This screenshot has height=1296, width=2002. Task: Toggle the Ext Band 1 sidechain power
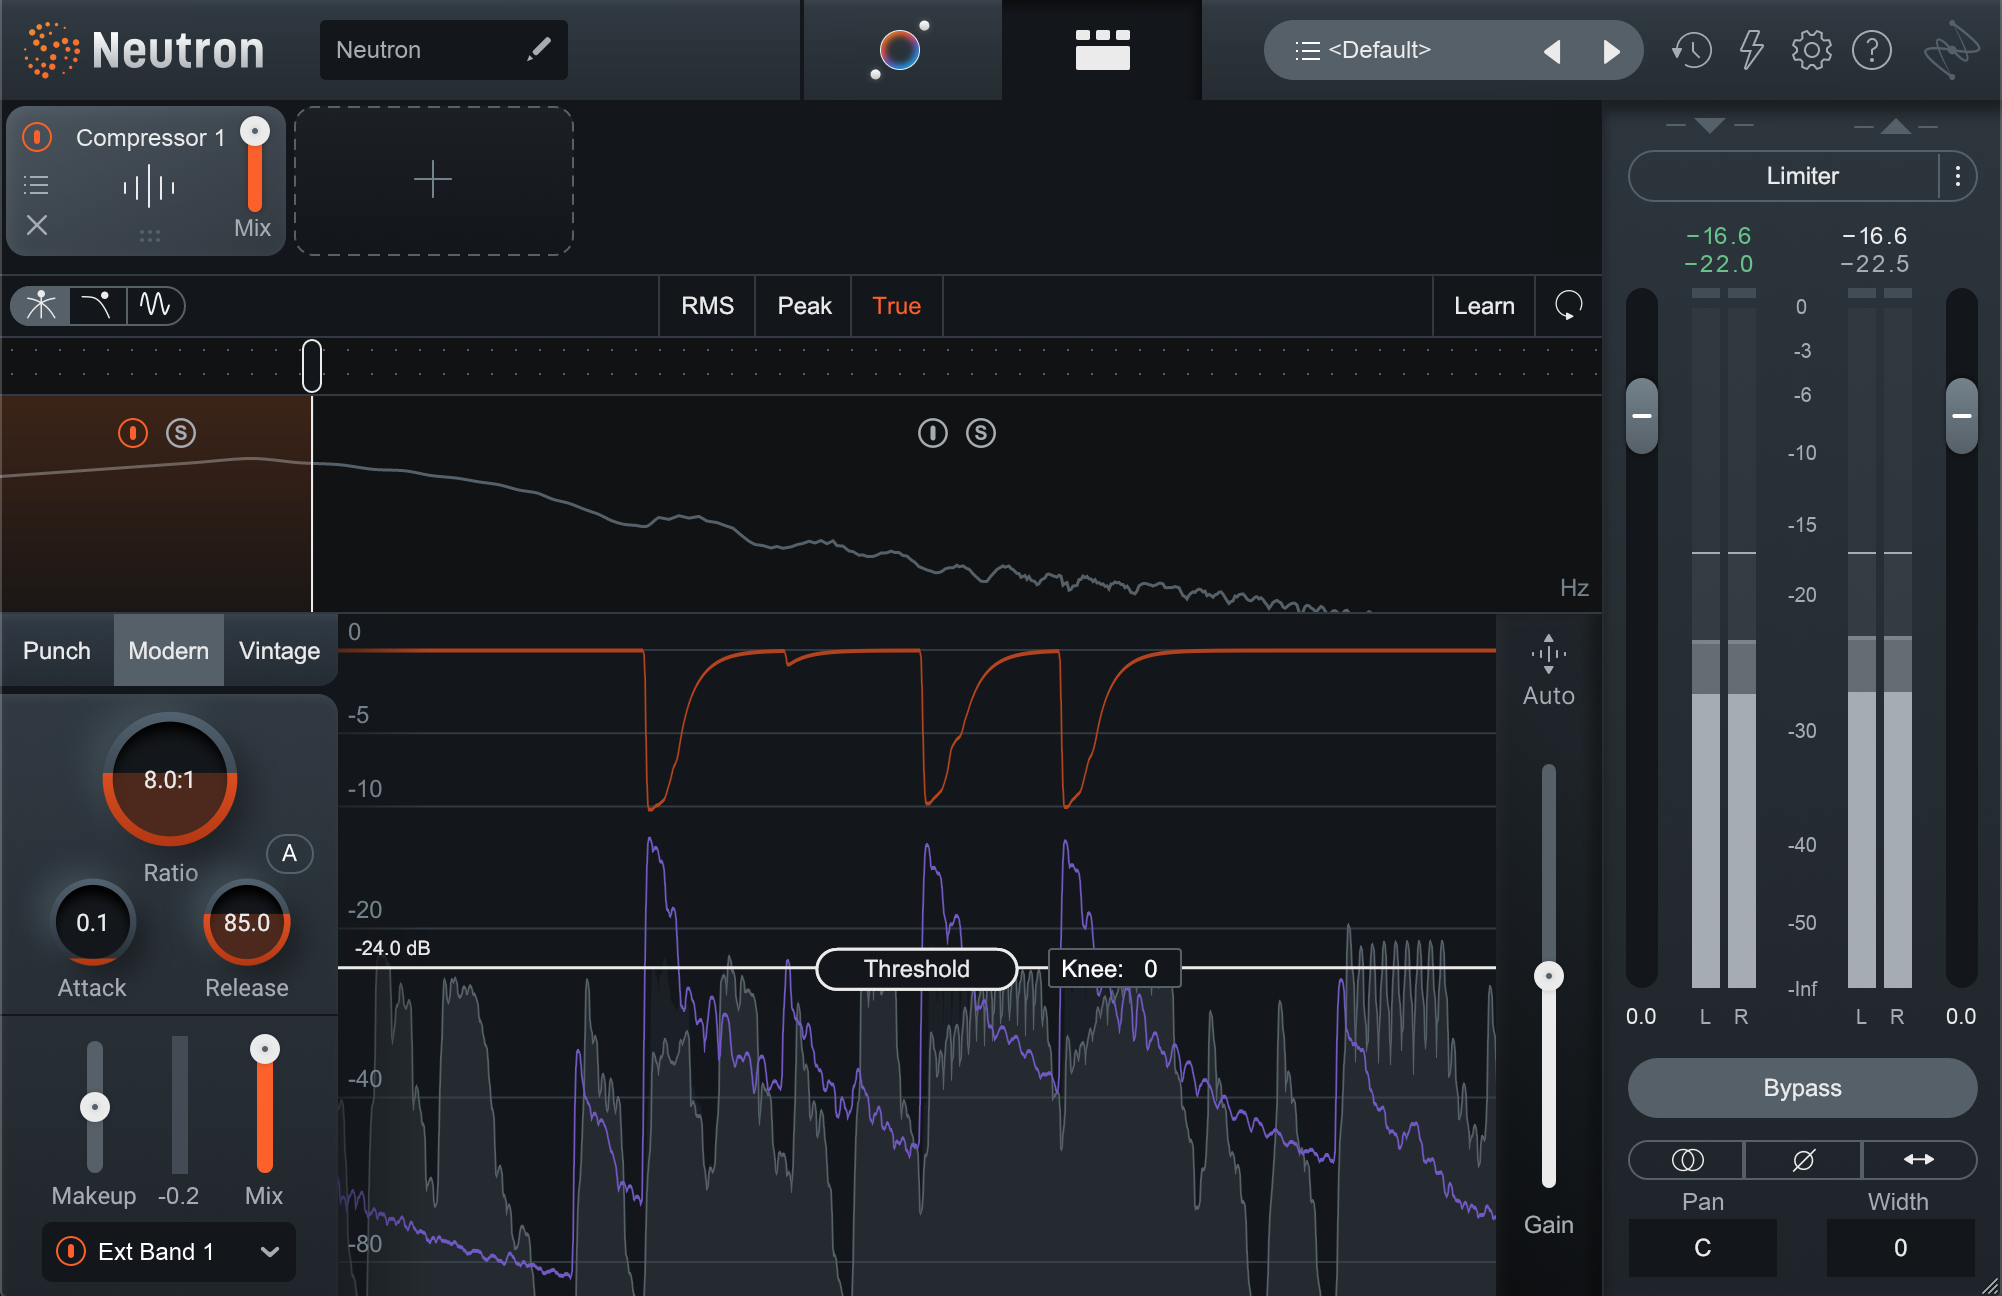point(70,1251)
